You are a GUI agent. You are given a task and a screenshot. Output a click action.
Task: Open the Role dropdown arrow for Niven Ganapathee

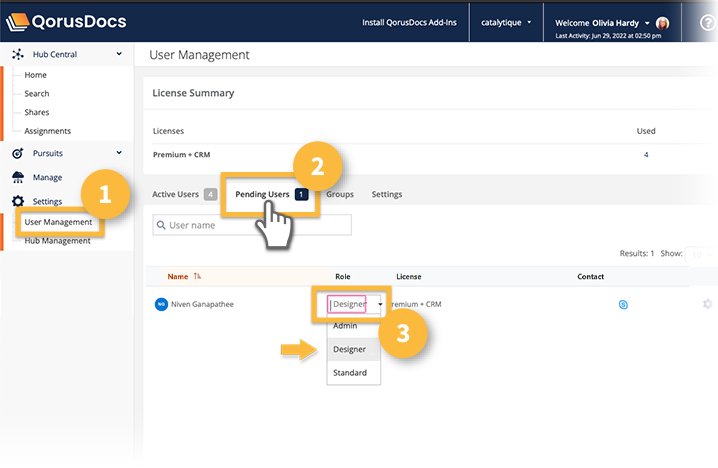click(380, 305)
